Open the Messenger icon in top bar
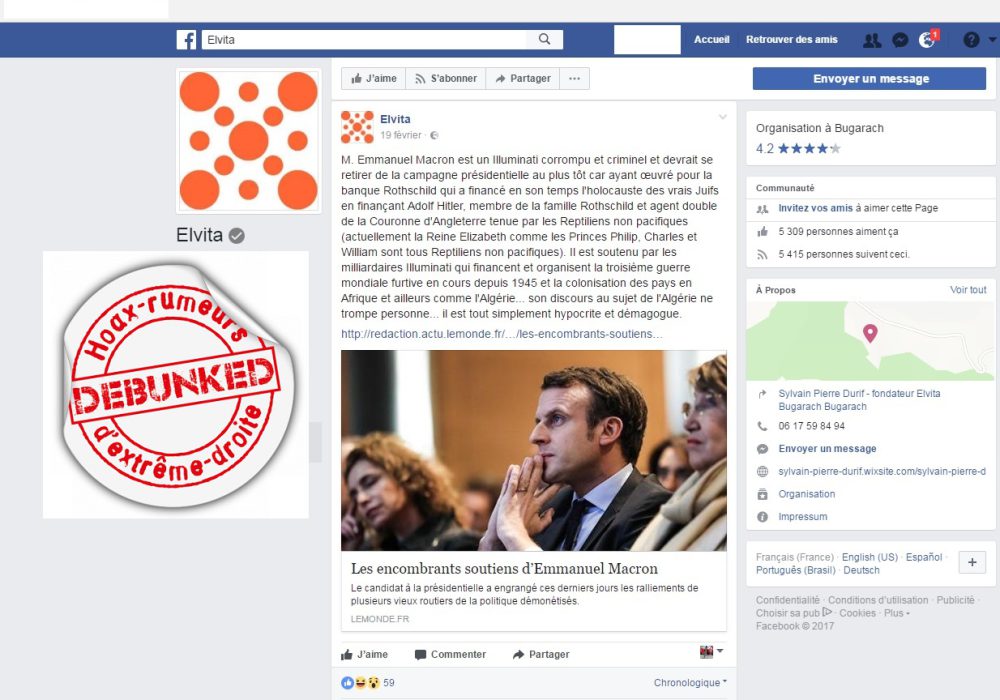 (x=900, y=40)
